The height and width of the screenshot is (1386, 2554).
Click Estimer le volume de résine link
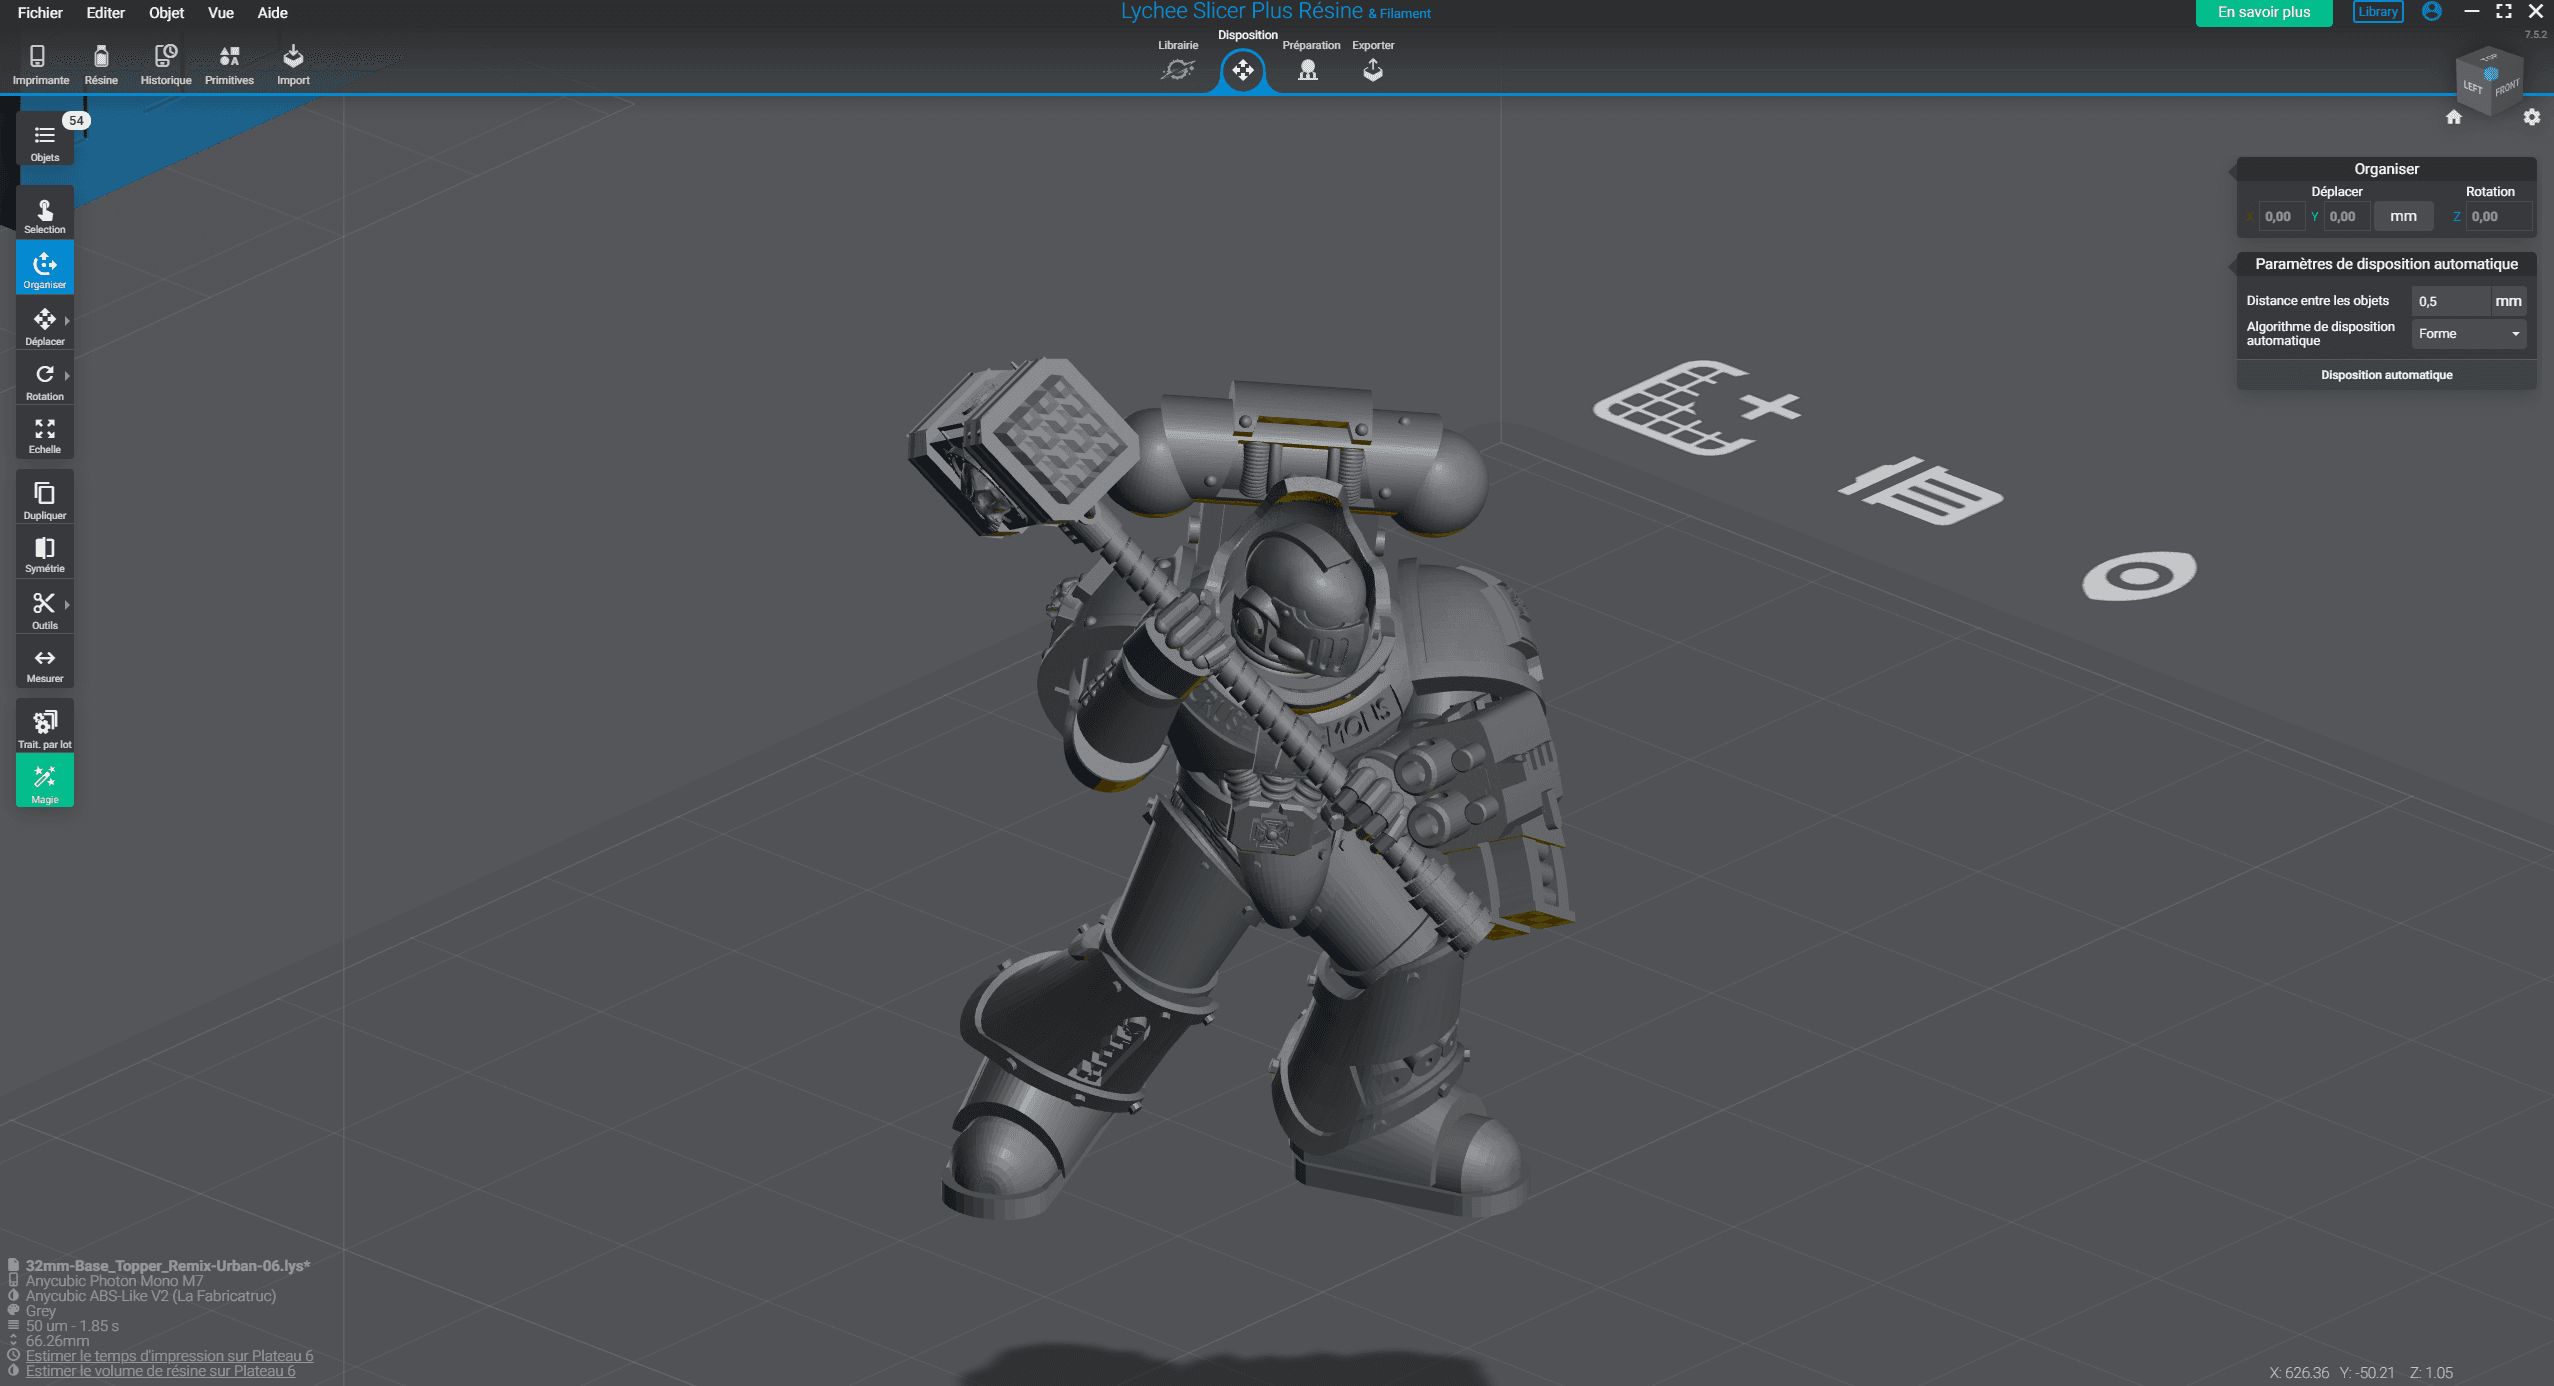(160, 1371)
